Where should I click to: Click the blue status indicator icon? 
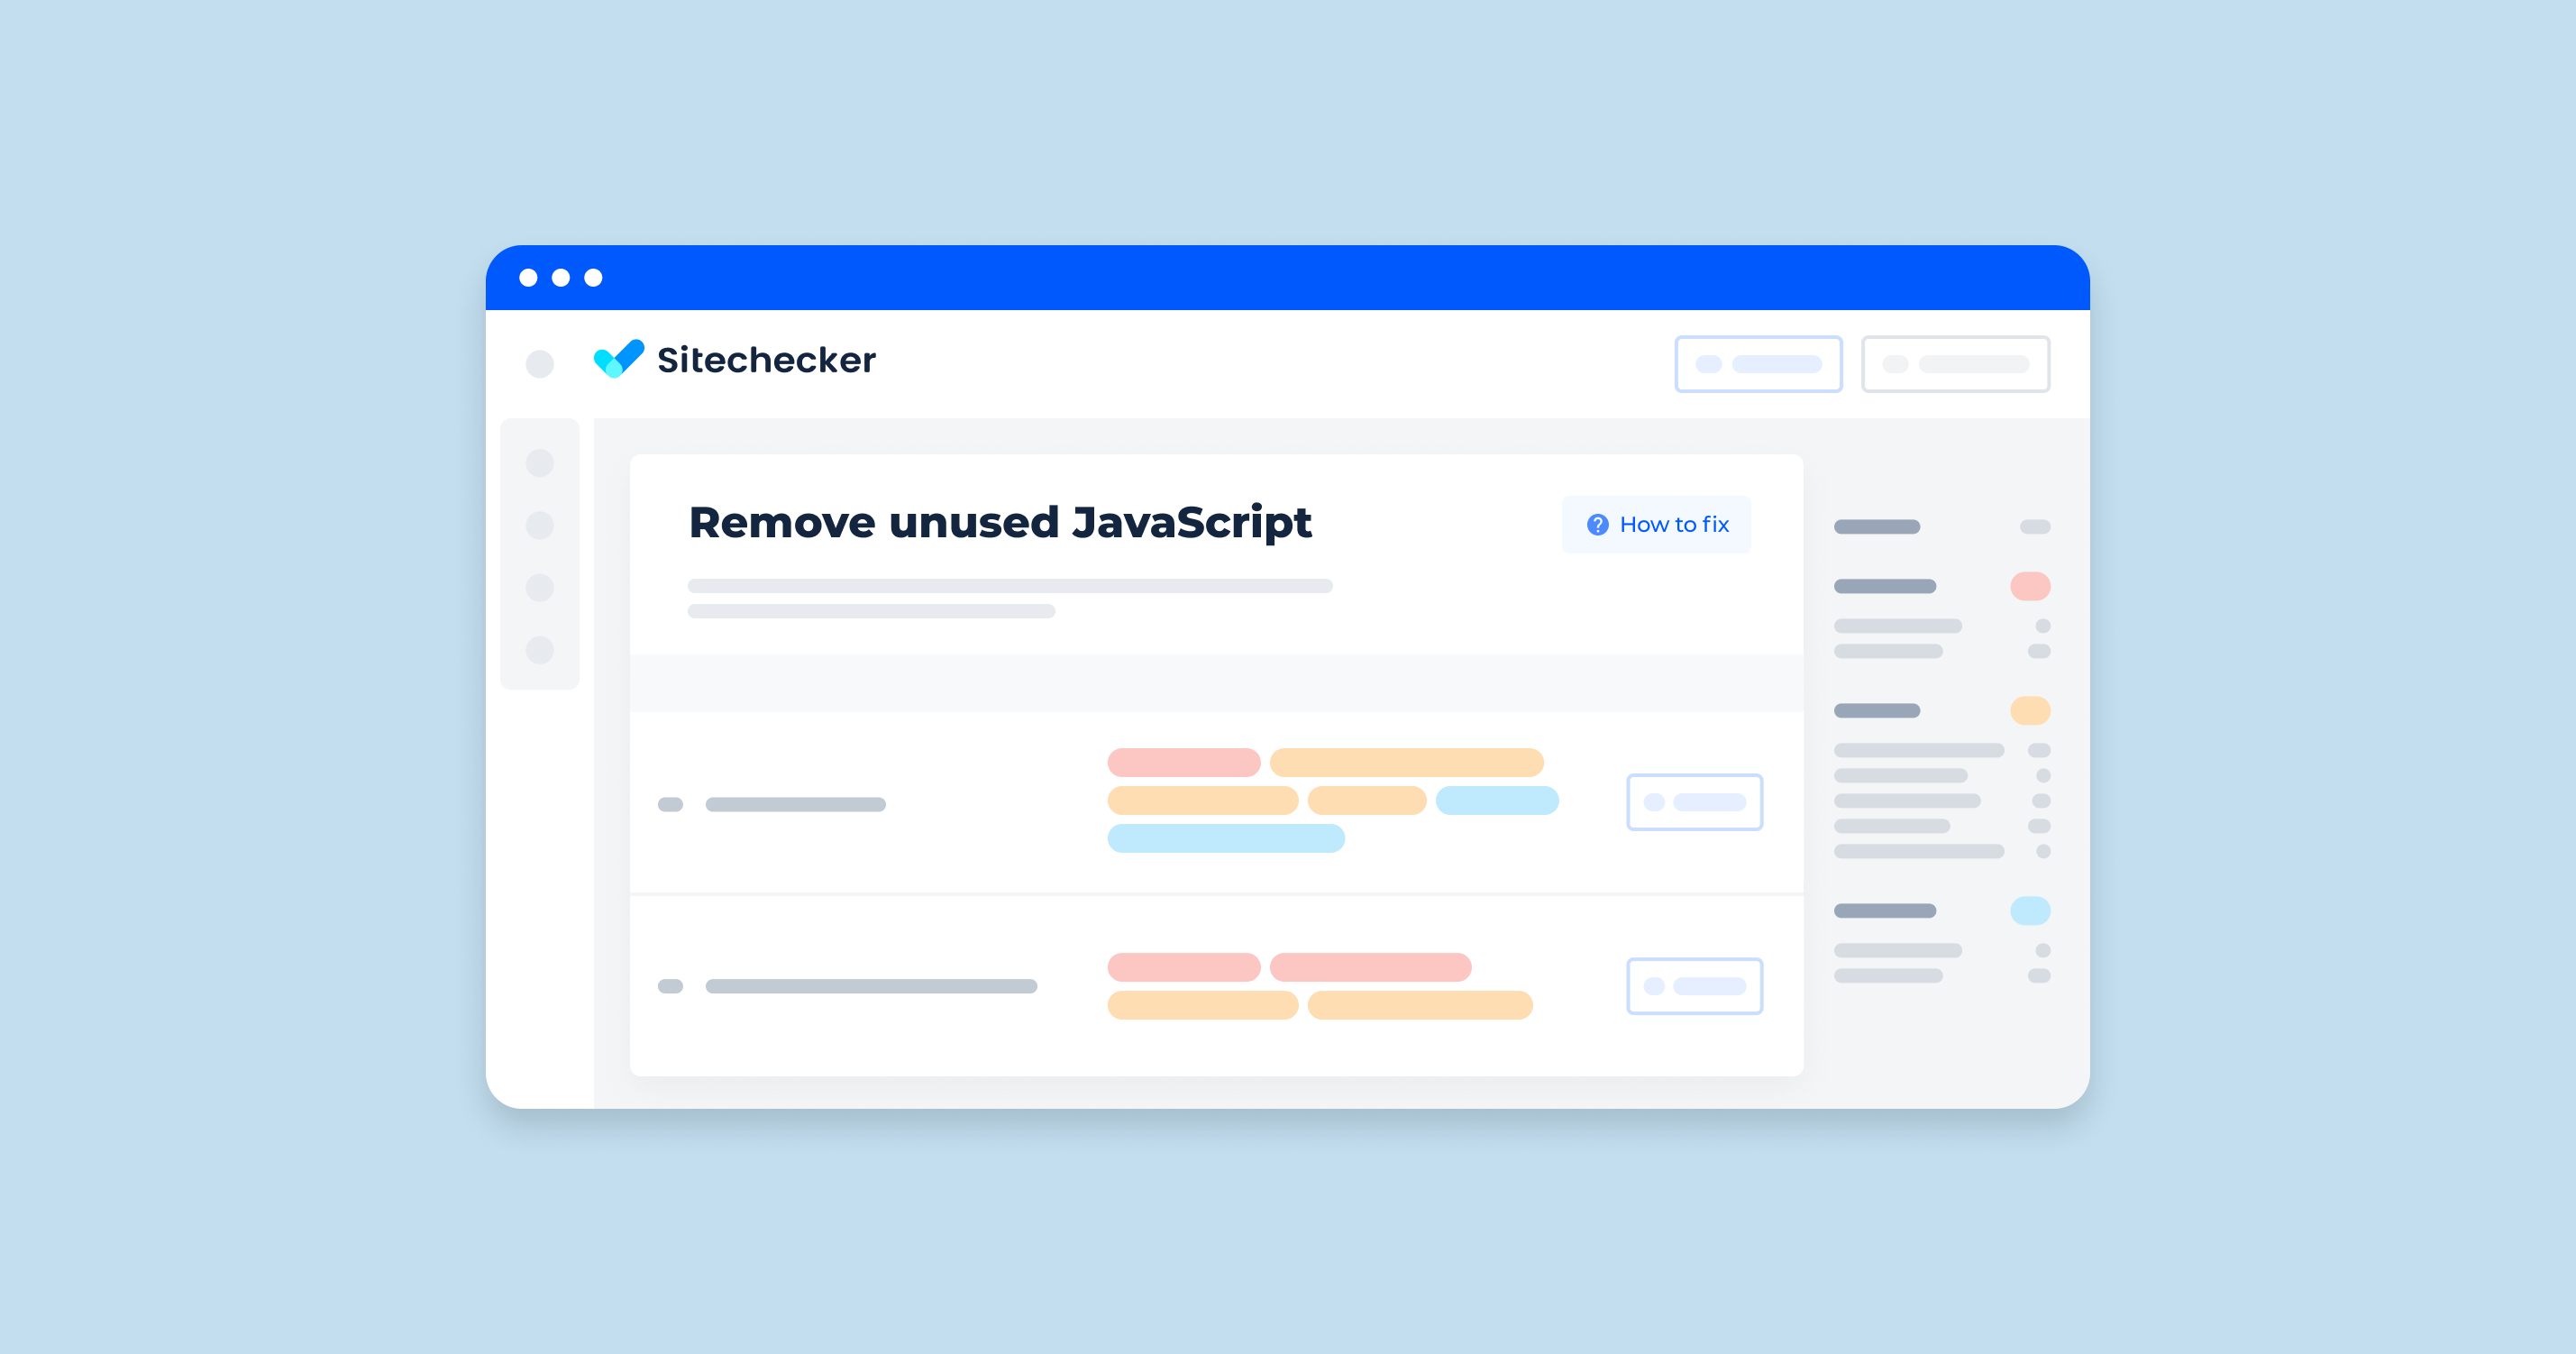[2029, 911]
